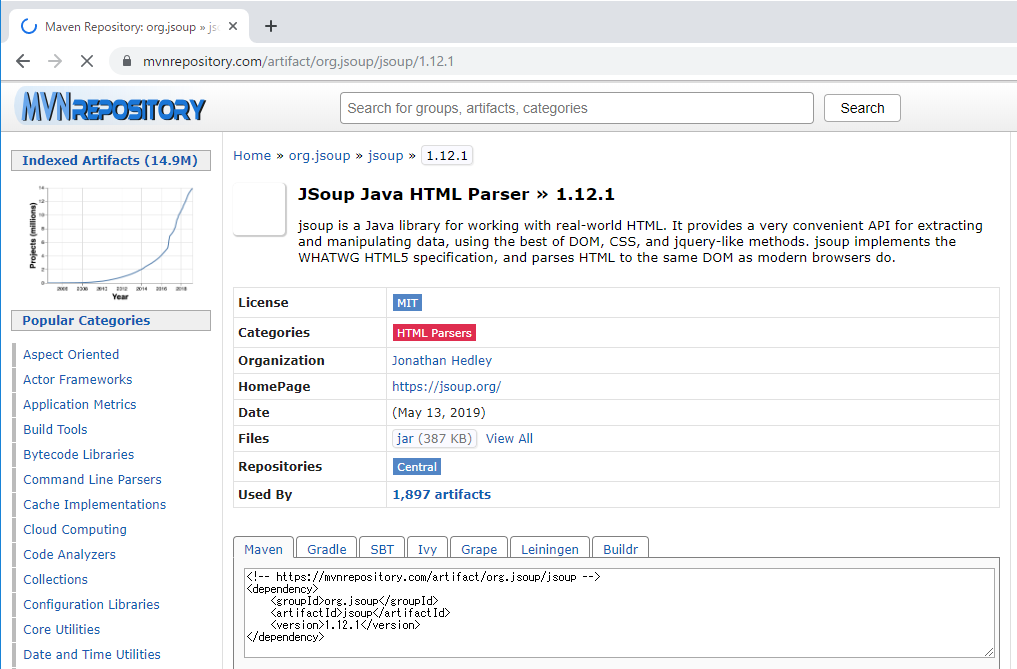Click the Organization row label
The image size is (1017, 669).
click(281, 361)
